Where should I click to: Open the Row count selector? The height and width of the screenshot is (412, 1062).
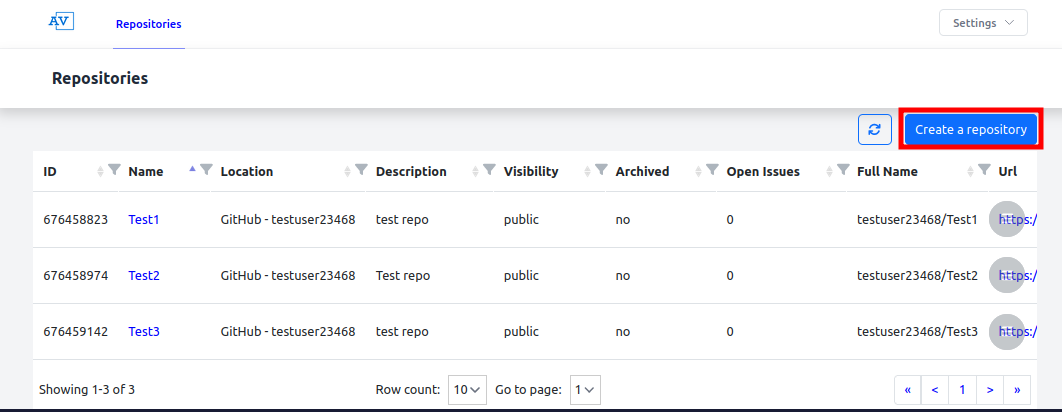pos(467,390)
